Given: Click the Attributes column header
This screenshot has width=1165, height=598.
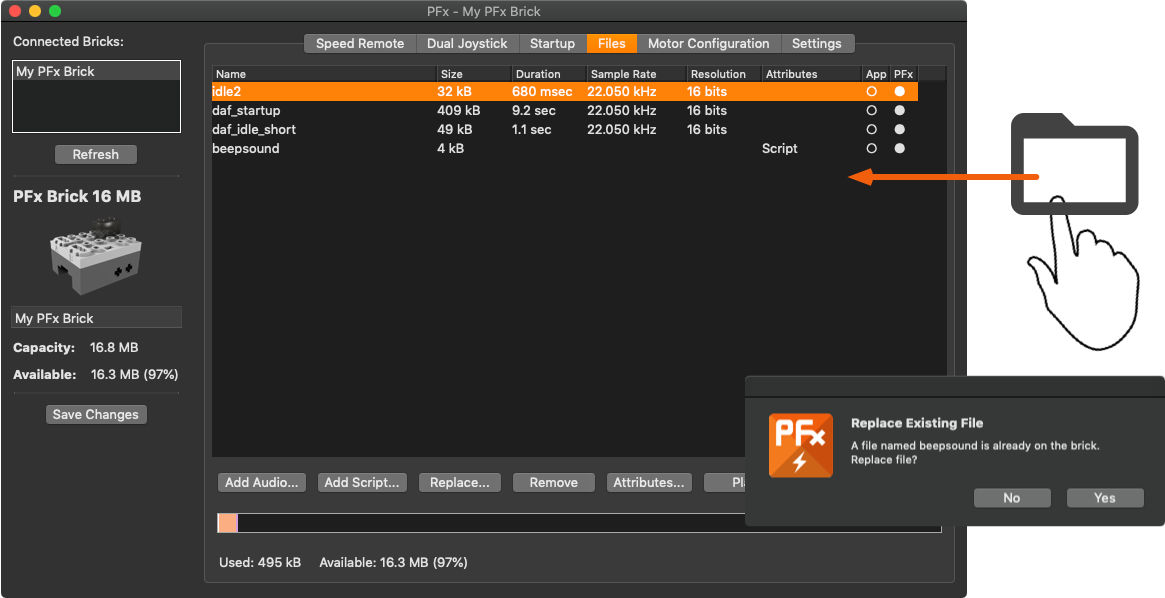Looking at the screenshot, I should coord(812,74).
